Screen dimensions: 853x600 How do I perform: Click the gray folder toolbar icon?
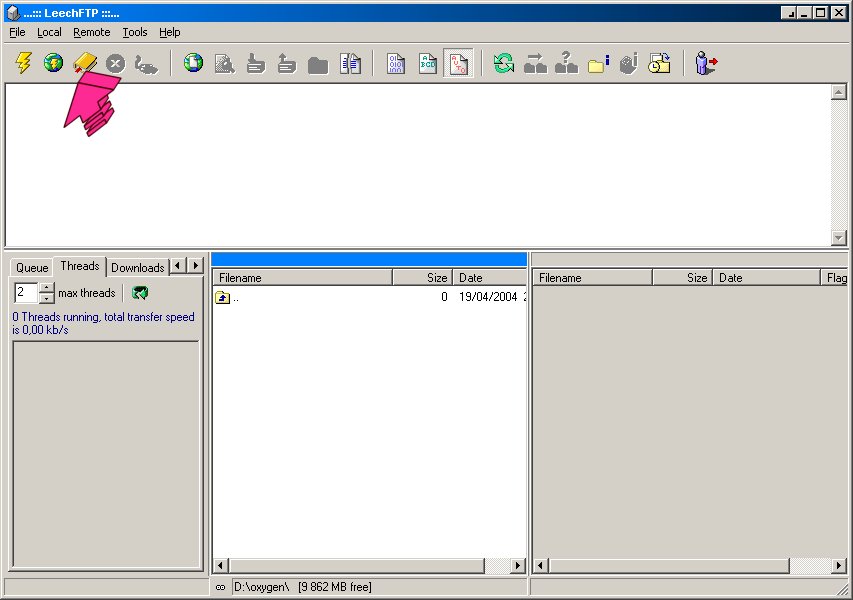(x=318, y=65)
